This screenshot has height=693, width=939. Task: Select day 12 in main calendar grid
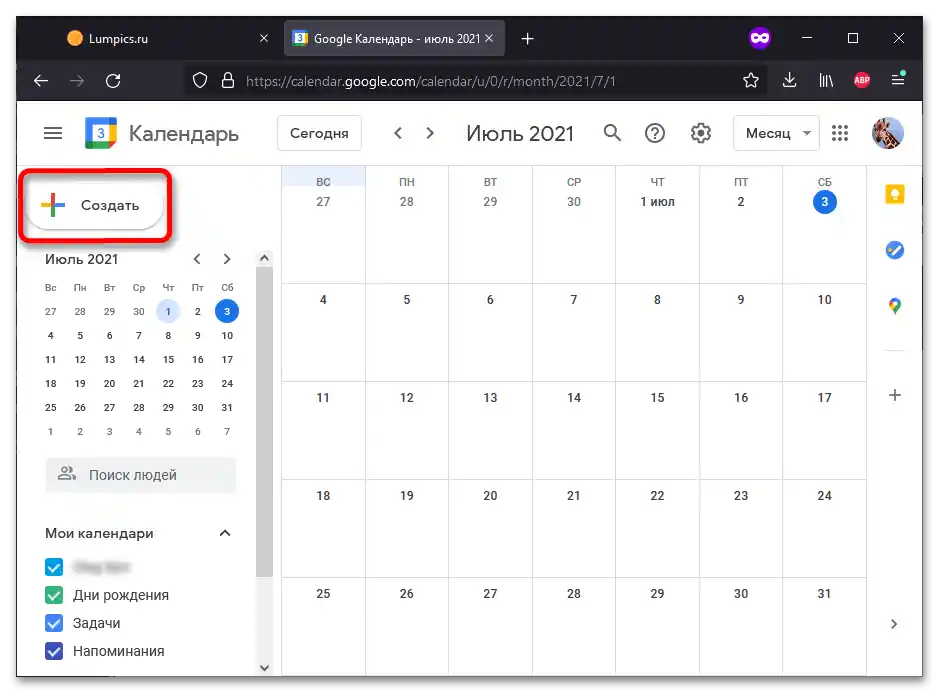407,398
